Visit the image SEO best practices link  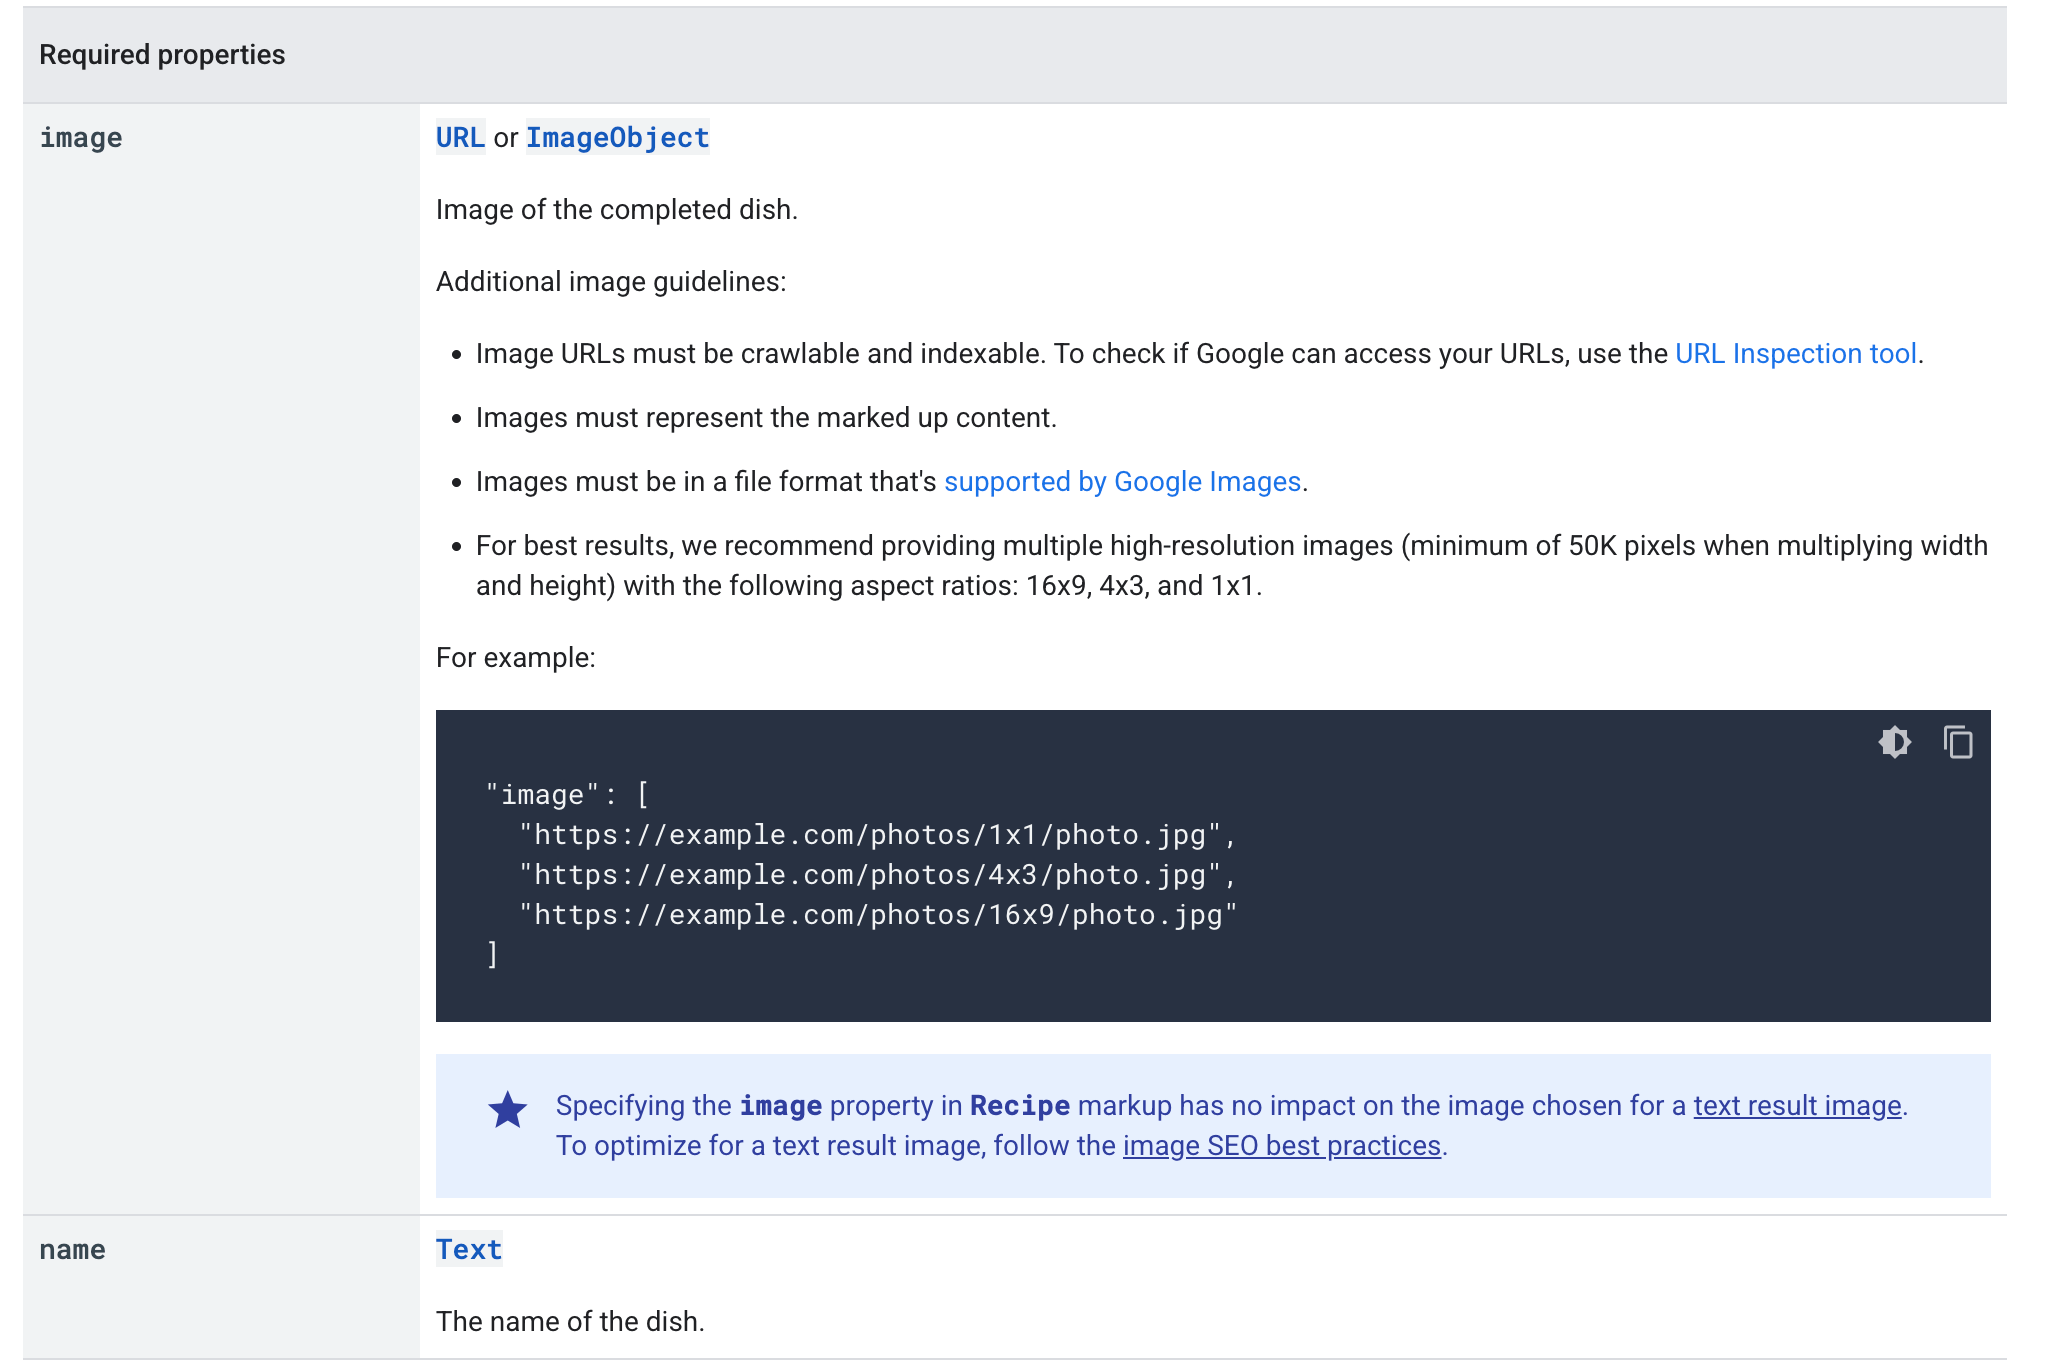tap(1282, 1145)
